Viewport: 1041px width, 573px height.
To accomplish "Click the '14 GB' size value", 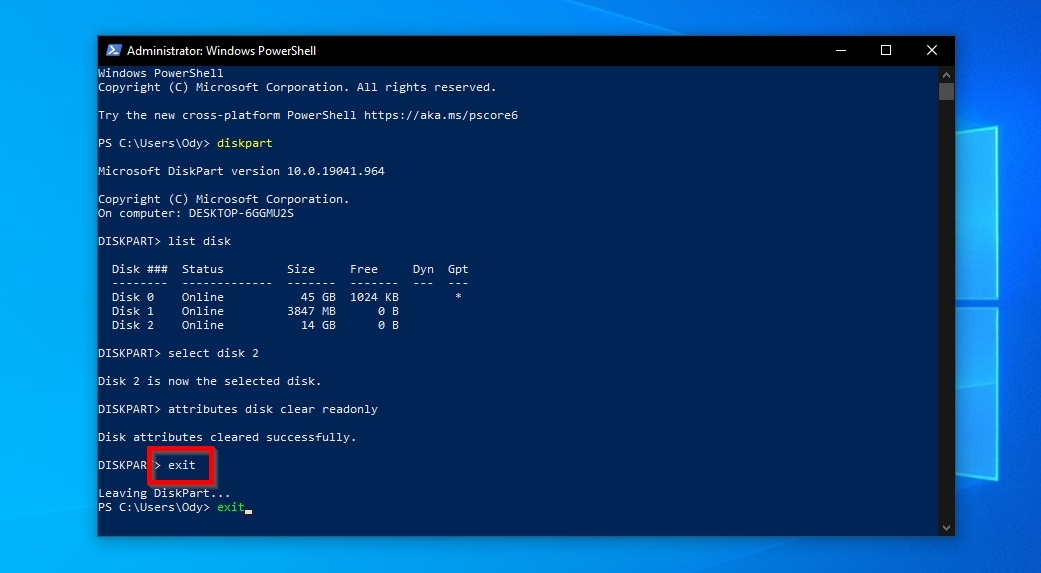I will tap(318, 325).
